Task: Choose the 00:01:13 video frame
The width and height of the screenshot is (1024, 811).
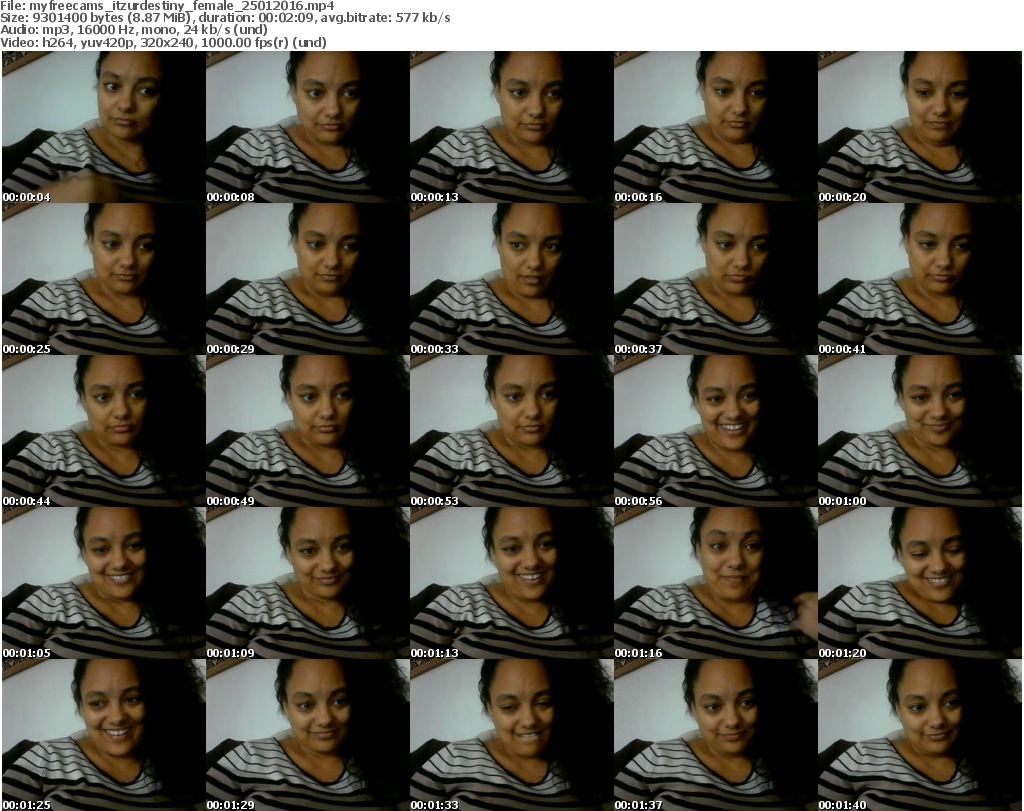Action: 511,583
